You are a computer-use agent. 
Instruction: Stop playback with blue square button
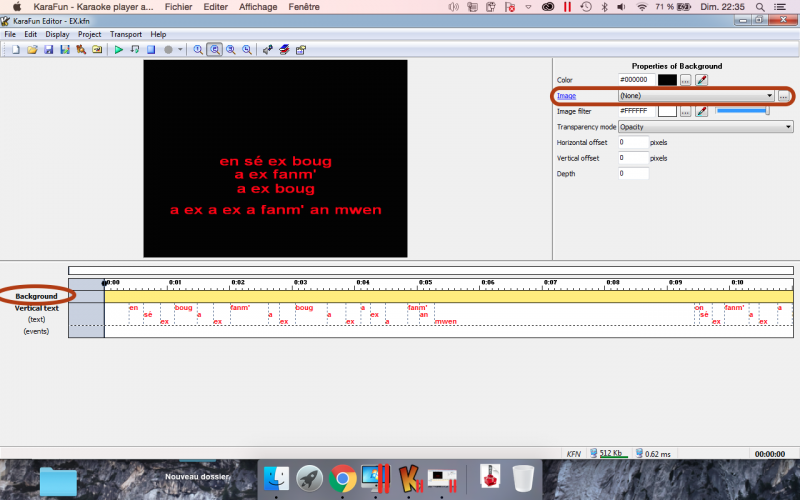click(151, 49)
